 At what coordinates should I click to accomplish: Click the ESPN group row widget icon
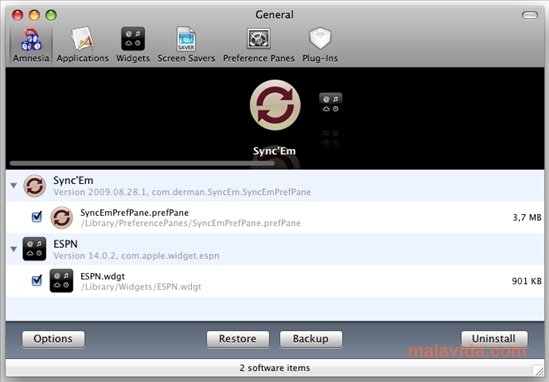click(34, 249)
